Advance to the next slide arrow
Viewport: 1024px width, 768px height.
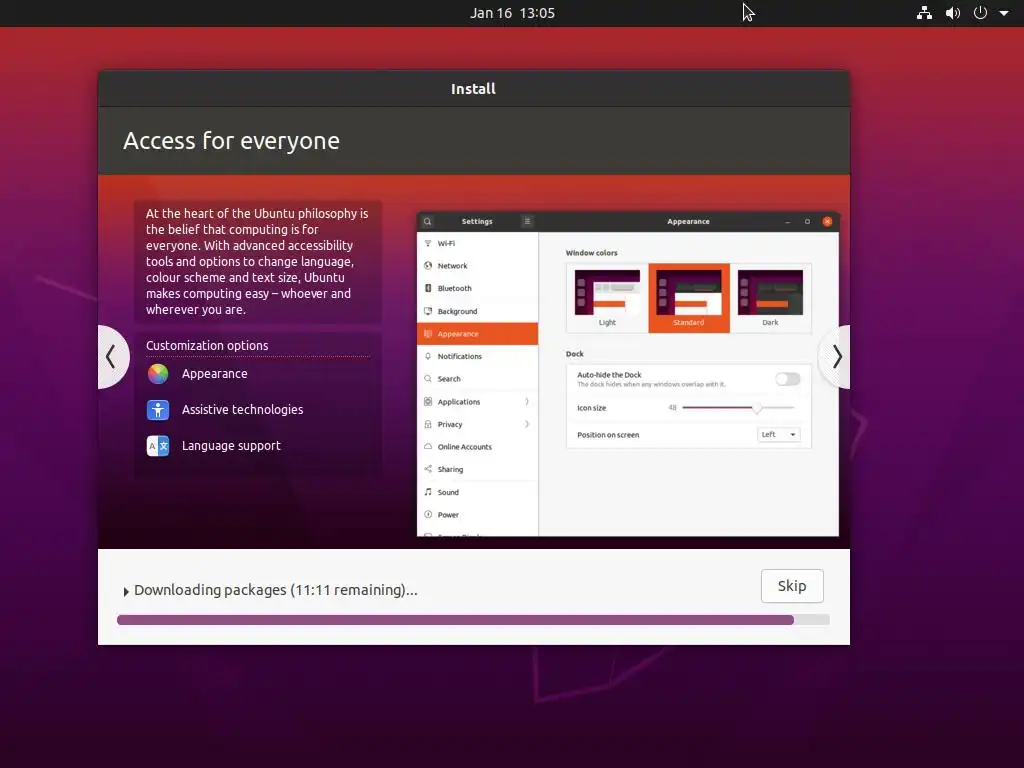pos(836,357)
